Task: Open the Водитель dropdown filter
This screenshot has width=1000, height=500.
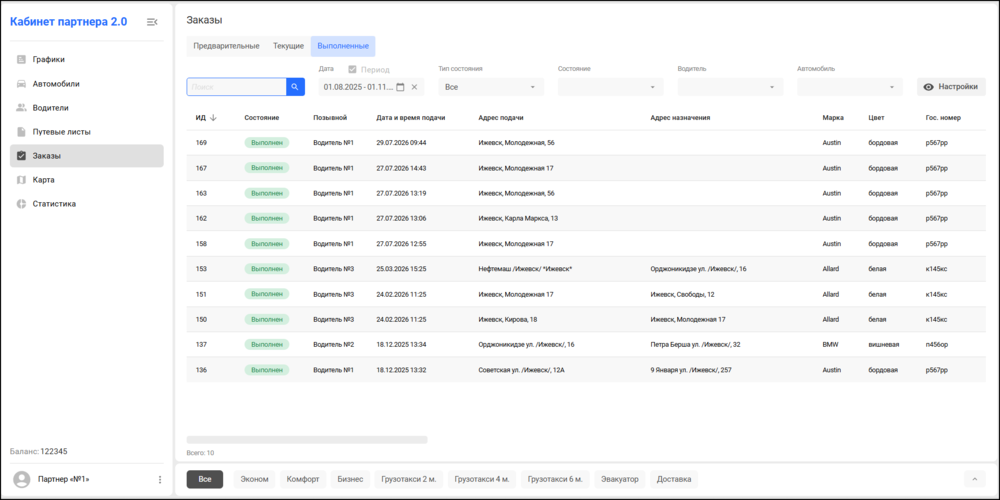Action: (x=730, y=87)
